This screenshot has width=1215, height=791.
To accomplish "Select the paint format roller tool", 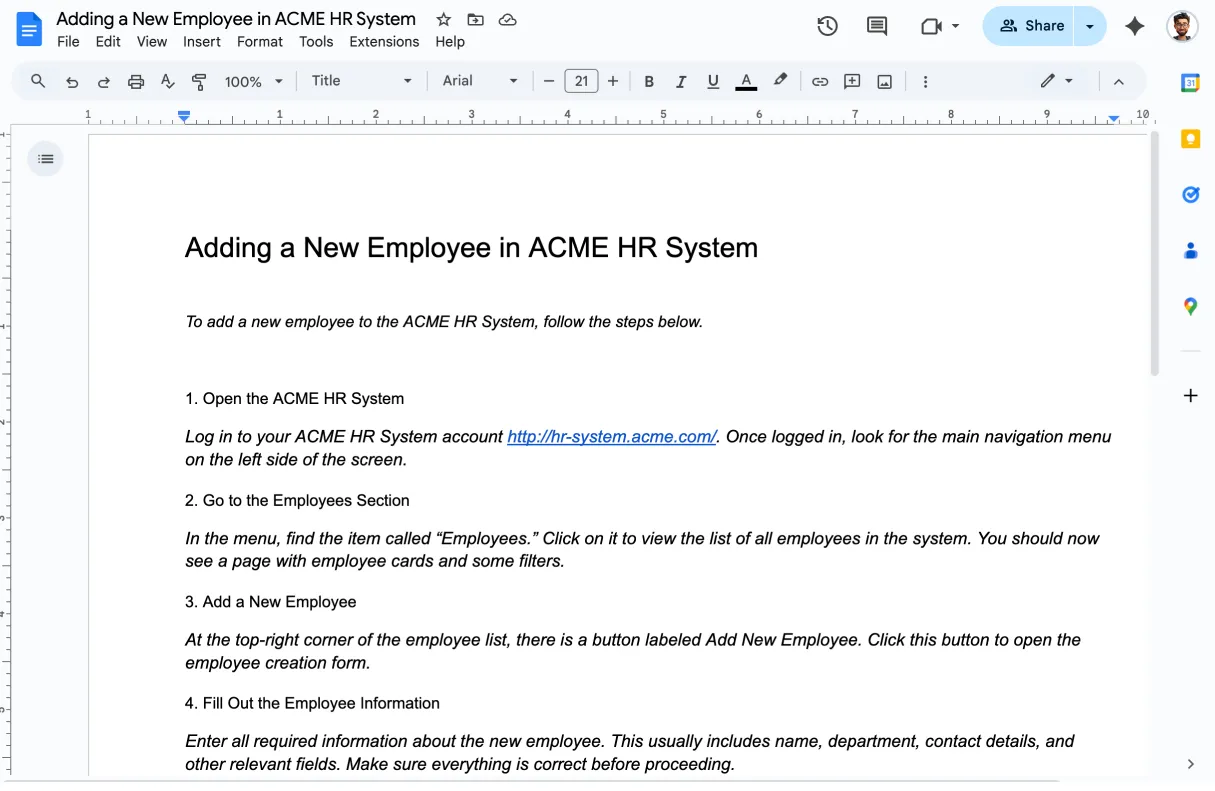I will 199,82.
